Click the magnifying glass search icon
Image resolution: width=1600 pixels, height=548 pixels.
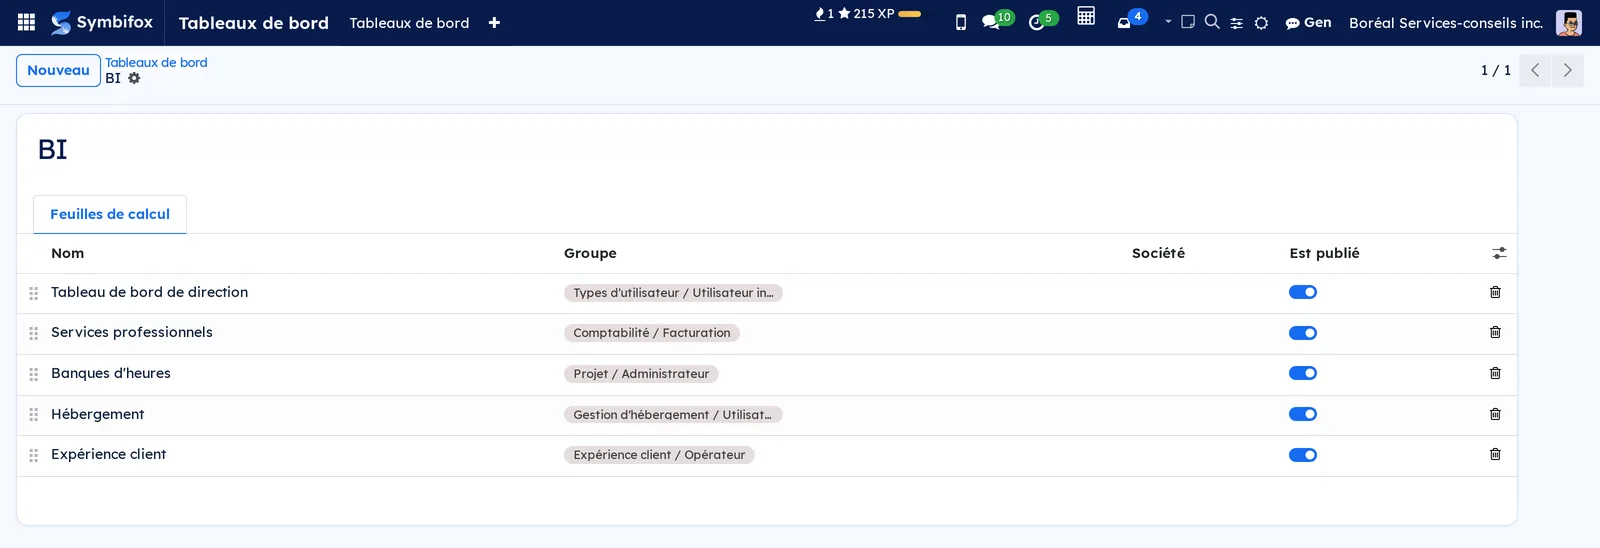[1212, 21]
